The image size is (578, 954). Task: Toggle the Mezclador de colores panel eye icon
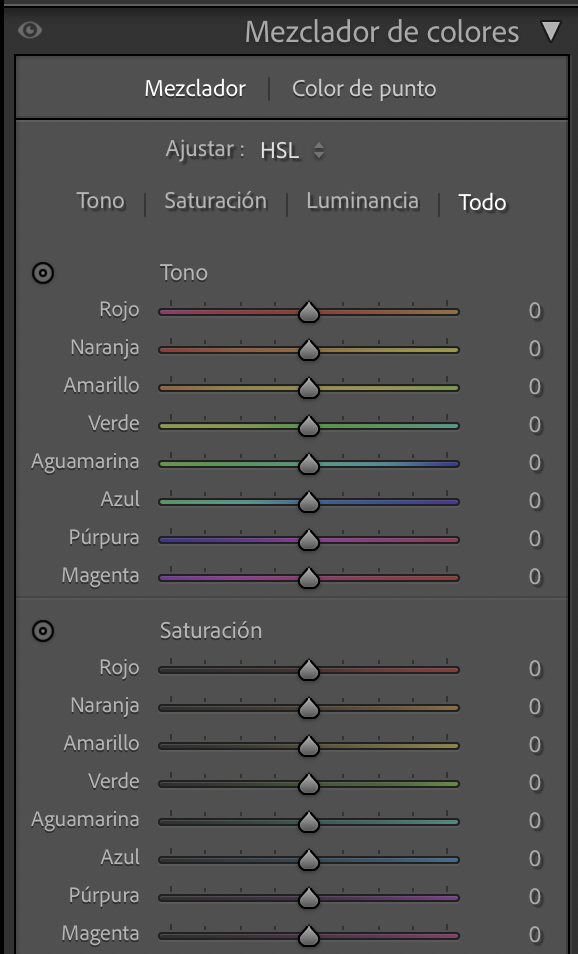[30, 30]
